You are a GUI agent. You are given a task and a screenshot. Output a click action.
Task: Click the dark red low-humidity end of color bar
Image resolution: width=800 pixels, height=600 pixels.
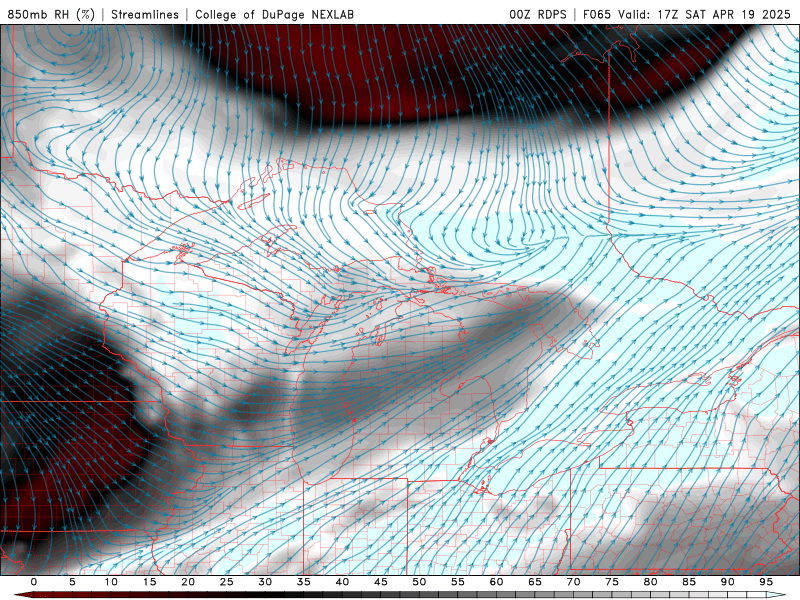pyautogui.click(x=26, y=595)
